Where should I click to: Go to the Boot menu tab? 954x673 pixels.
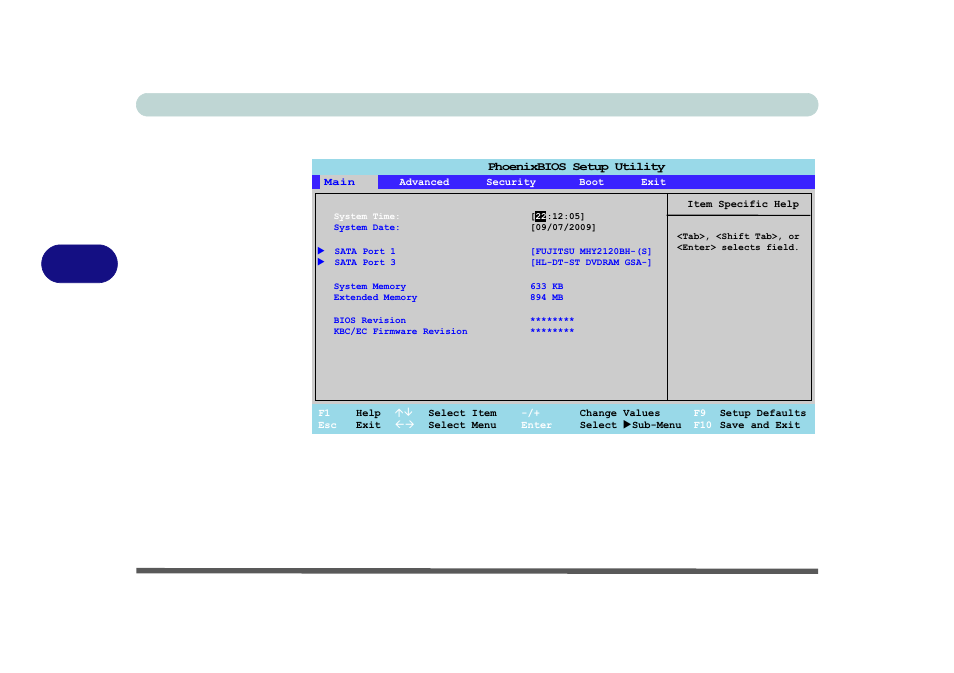point(591,182)
